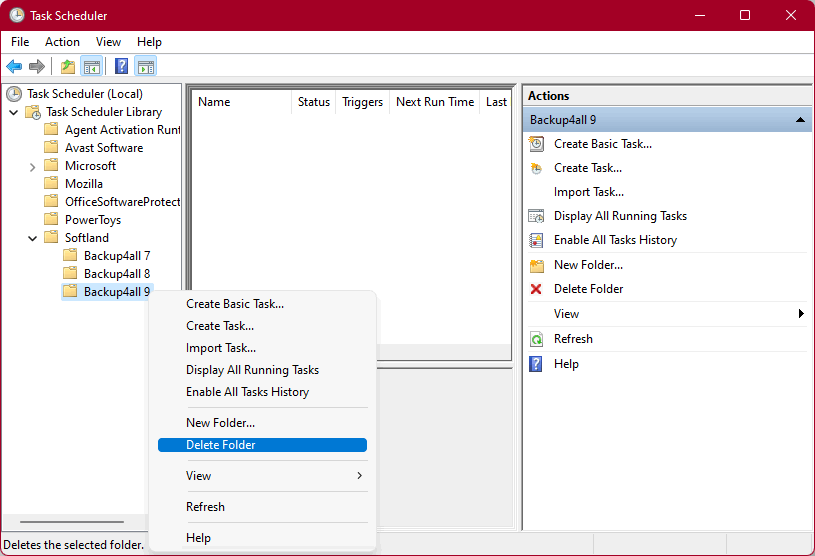This screenshot has height=556, width=815.
Task: Open the View menu in the menu bar
Action: pyautogui.click(x=108, y=42)
